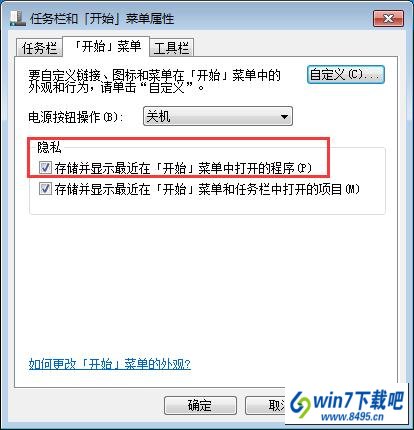Click the 电源按钮操作(B) label
This screenshot has width=414, height=430.
tap(76, 117)
